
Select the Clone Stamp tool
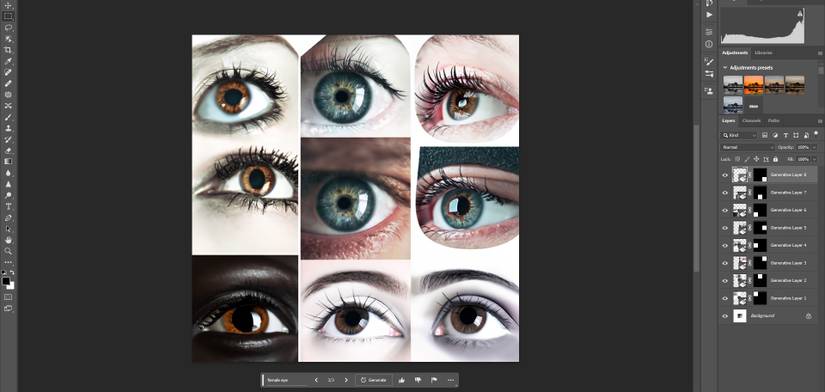[x=8, y=128]
